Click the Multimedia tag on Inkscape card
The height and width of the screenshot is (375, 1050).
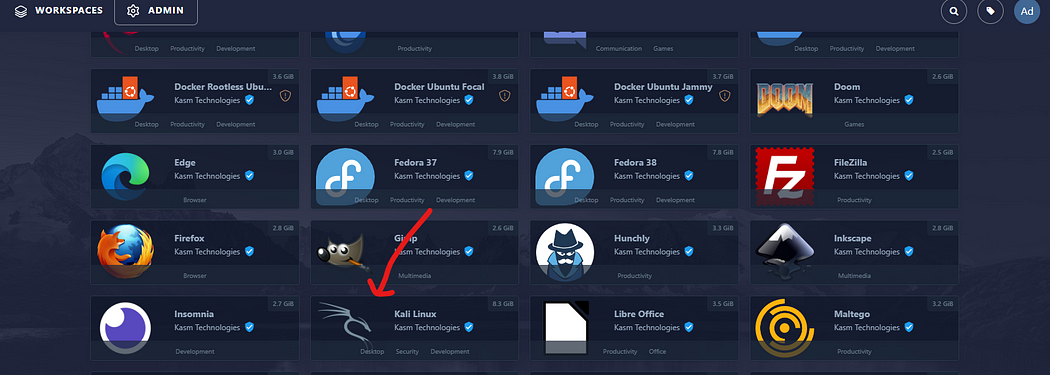[x=854, y=276]
